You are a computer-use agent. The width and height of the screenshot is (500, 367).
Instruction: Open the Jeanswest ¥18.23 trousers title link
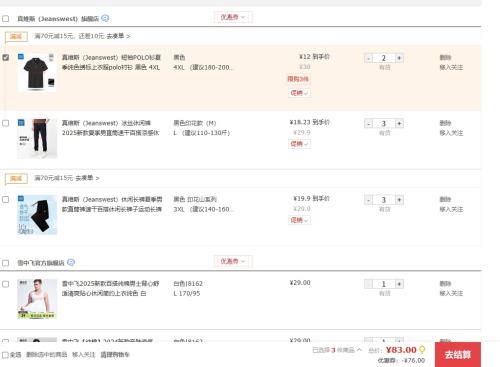point(111,128)
